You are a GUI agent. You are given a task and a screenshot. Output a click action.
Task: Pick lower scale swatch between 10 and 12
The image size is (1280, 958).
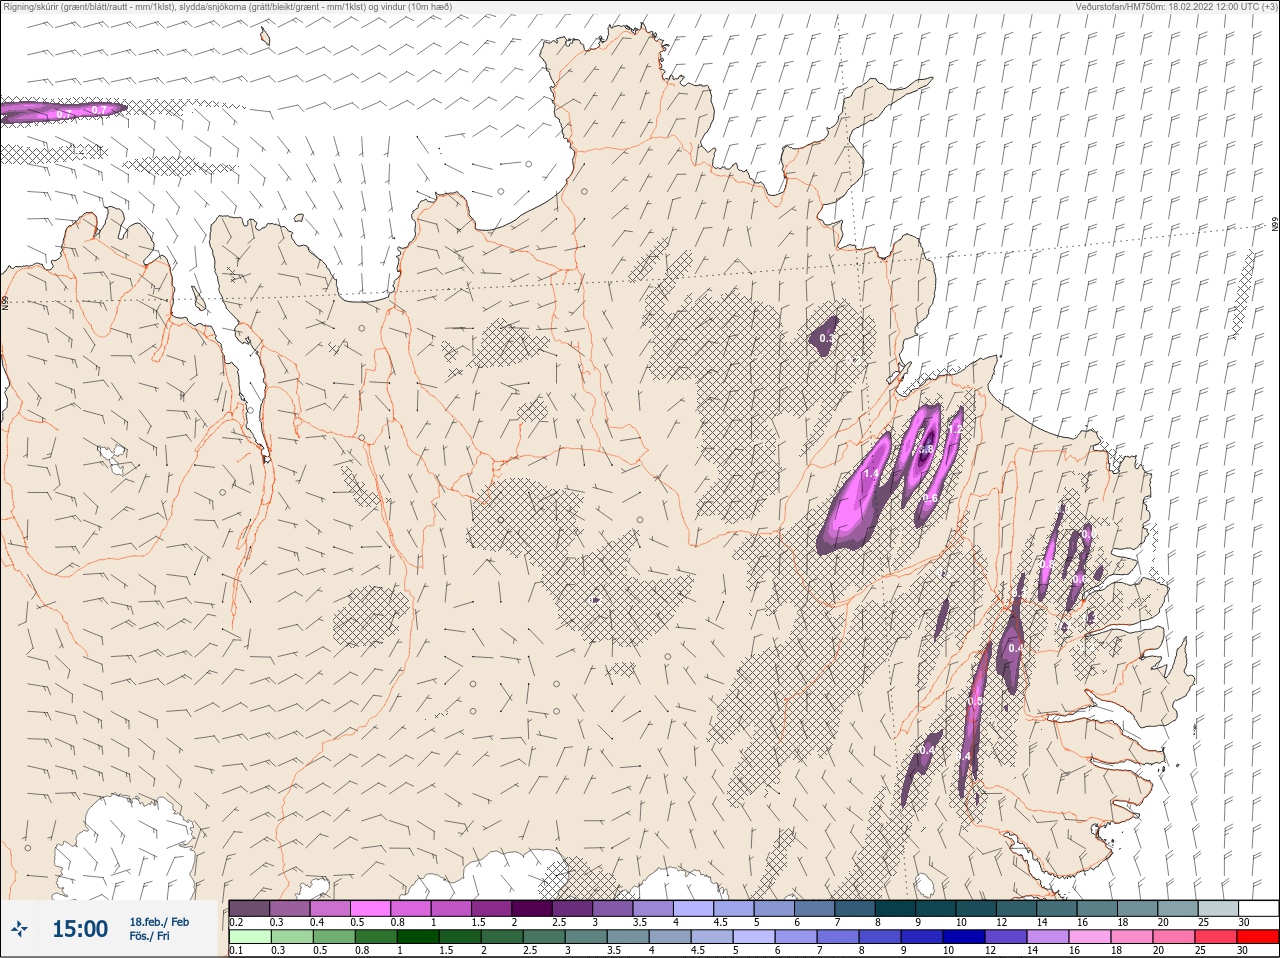point(963,937)
